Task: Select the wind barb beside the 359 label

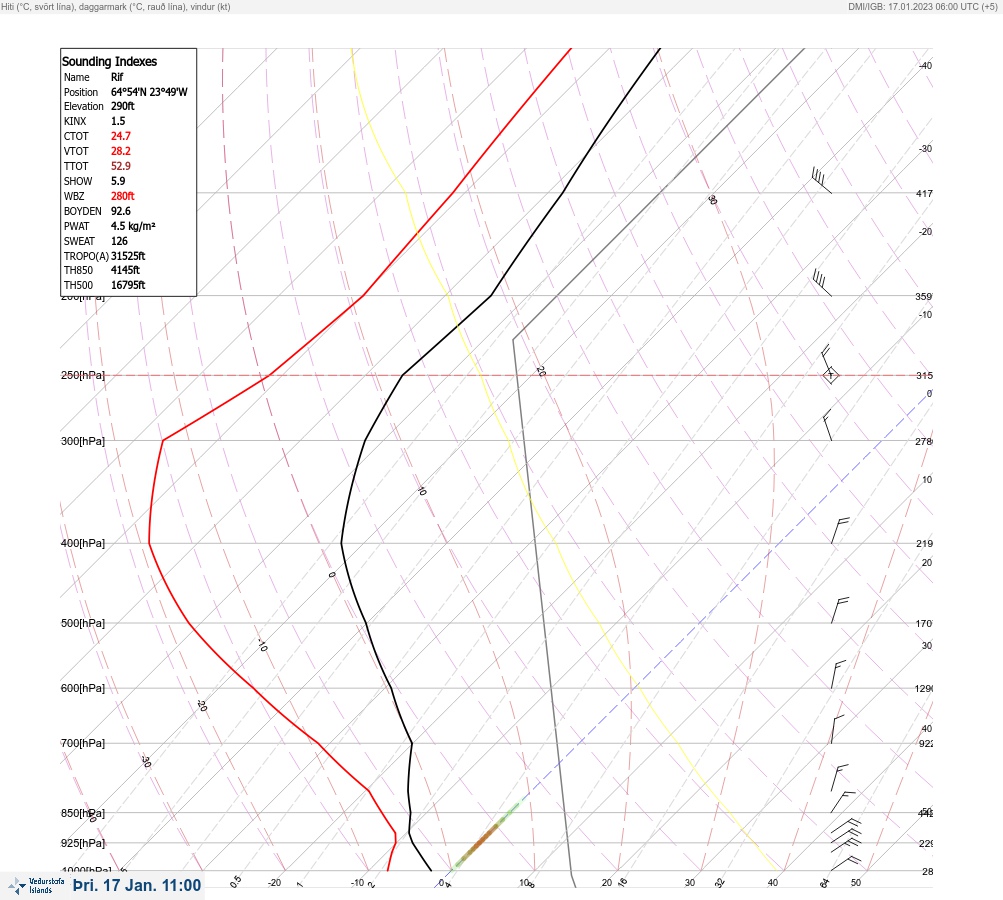Action: [822, 283]
